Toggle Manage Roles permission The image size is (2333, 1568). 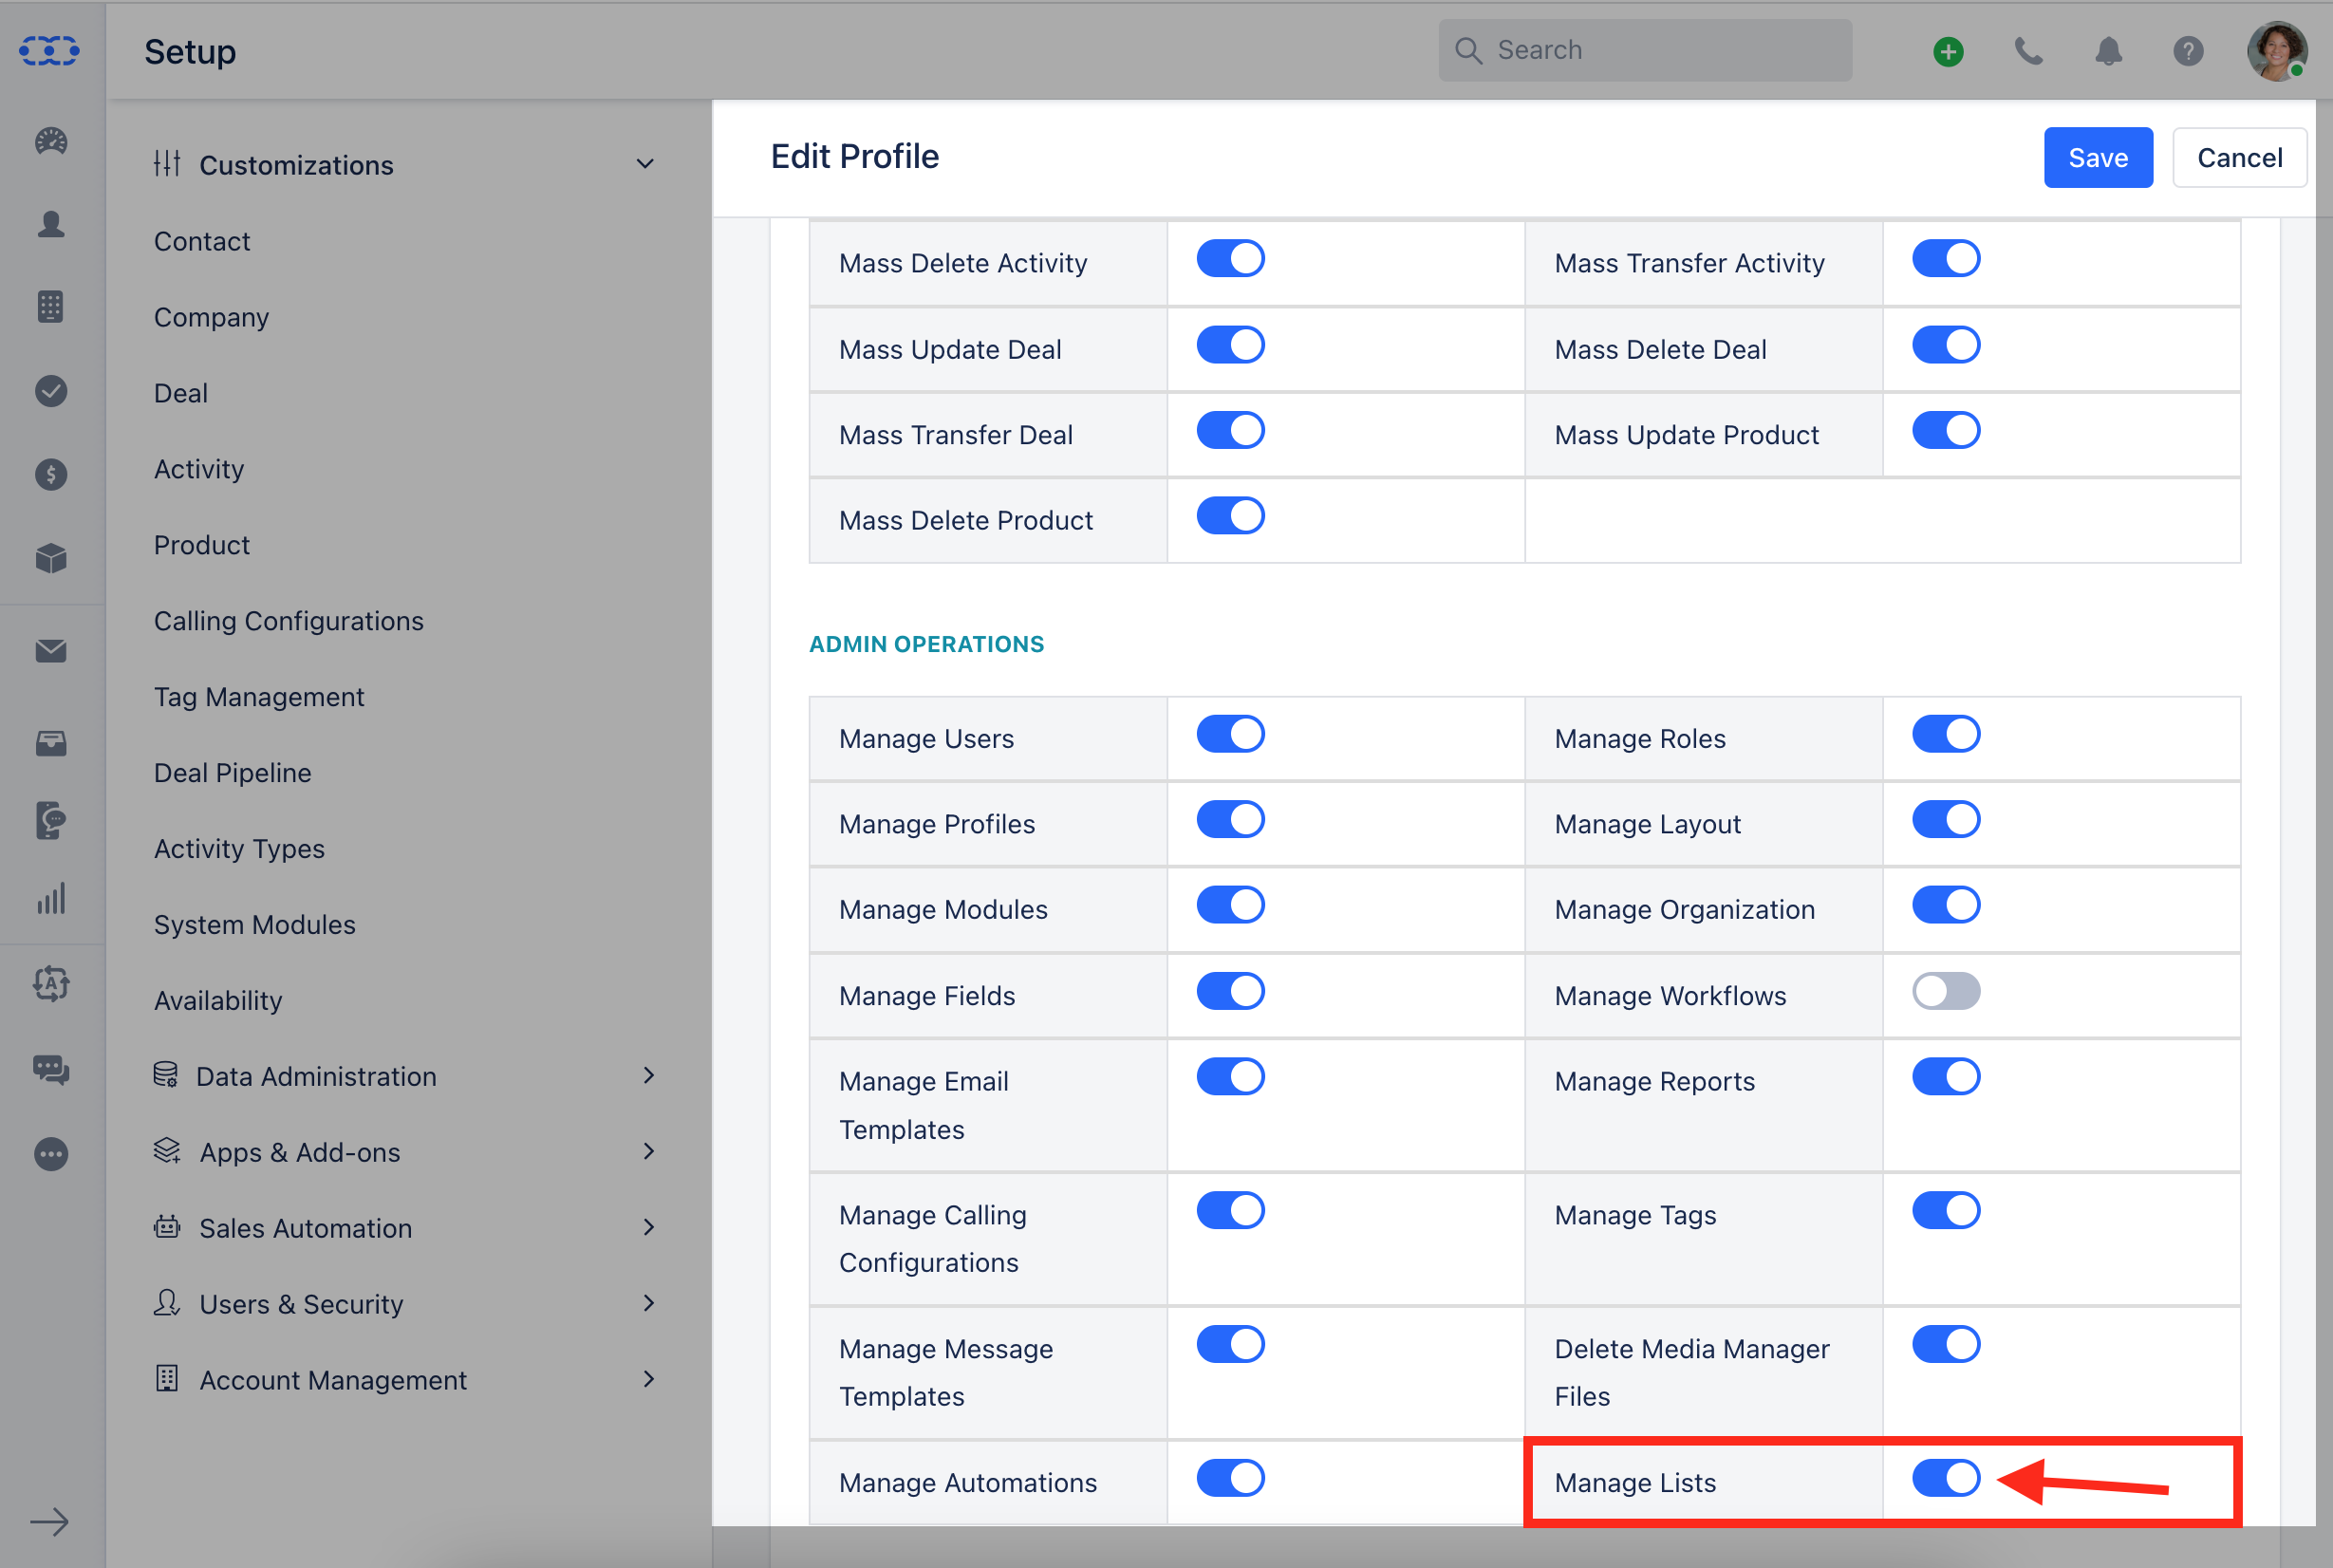coord(1946,734)
